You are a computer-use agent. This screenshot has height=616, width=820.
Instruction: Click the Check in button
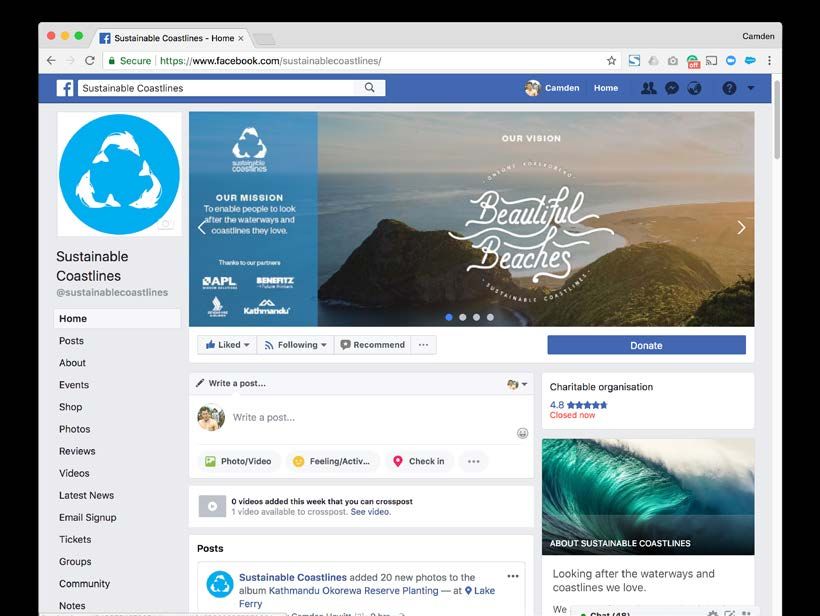click(x=419, y=461)
